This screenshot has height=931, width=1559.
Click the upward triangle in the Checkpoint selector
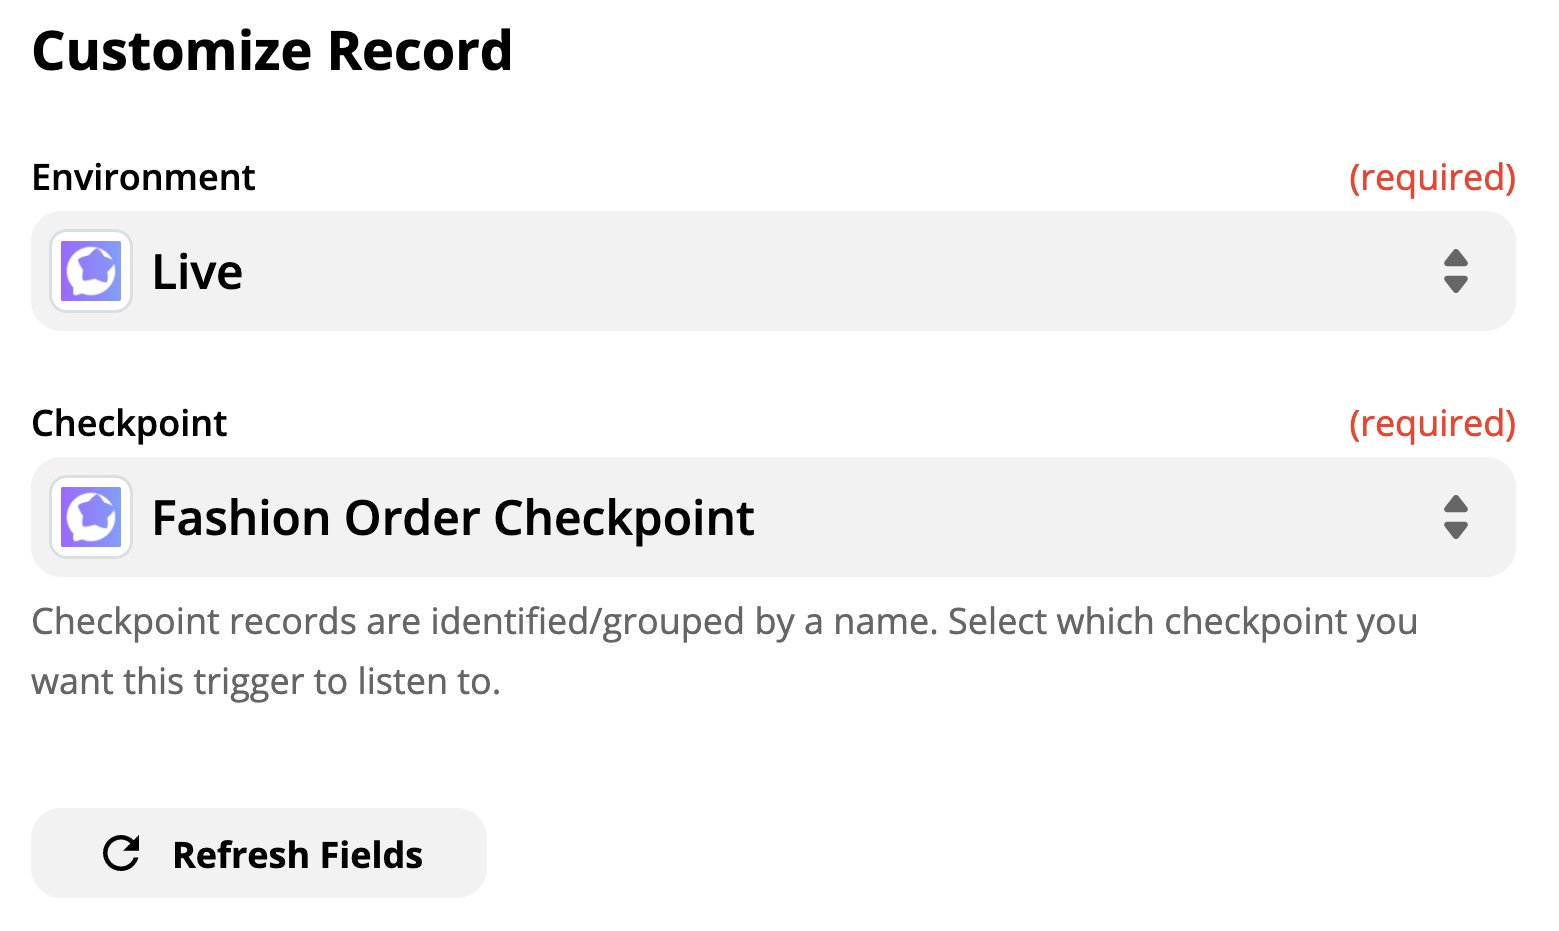click(x=1456, y=504)
